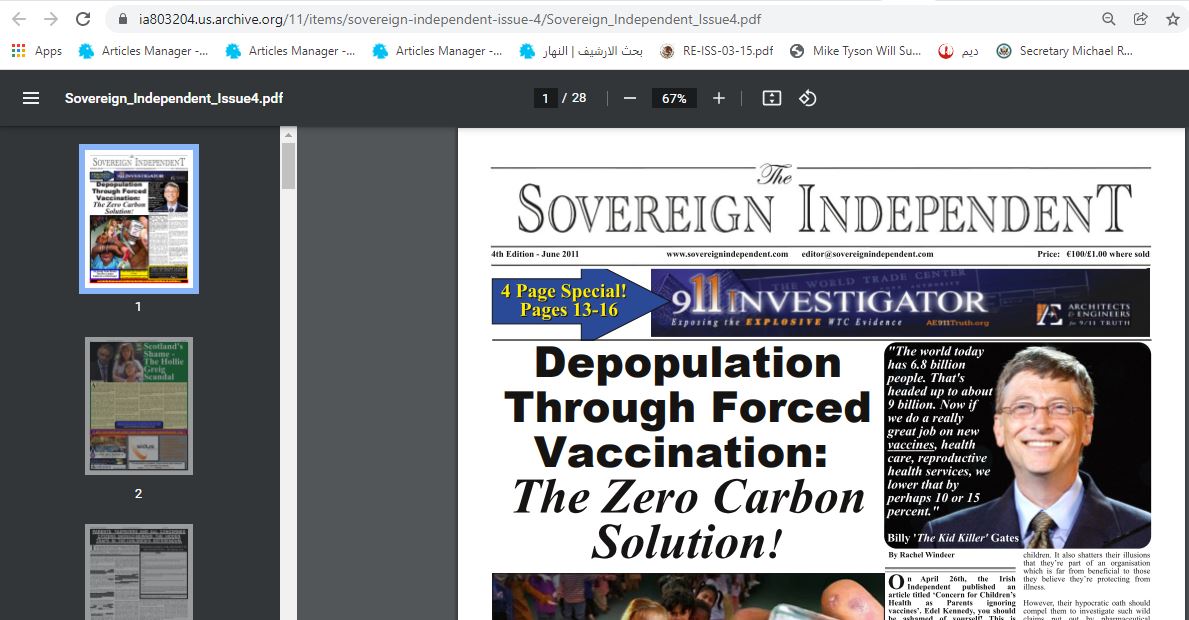
Task: Select page 3 thumbnail
Action: coord(139,572)
